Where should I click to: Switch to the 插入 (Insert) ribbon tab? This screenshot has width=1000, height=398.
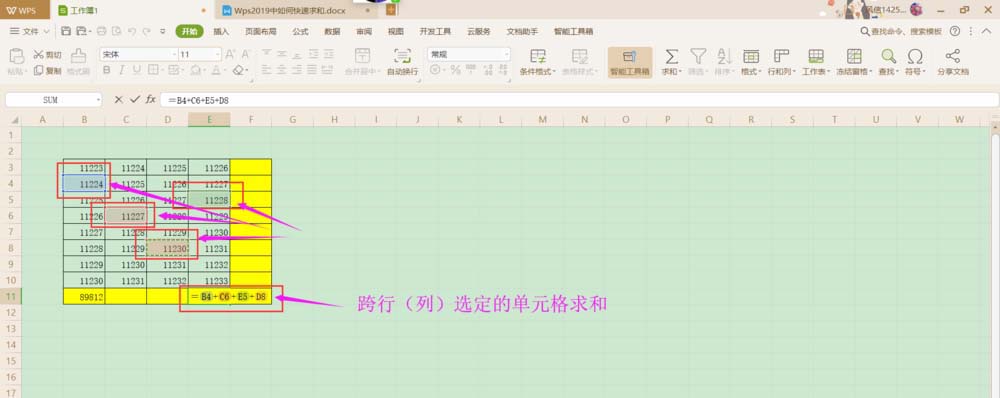pos(221,31)
